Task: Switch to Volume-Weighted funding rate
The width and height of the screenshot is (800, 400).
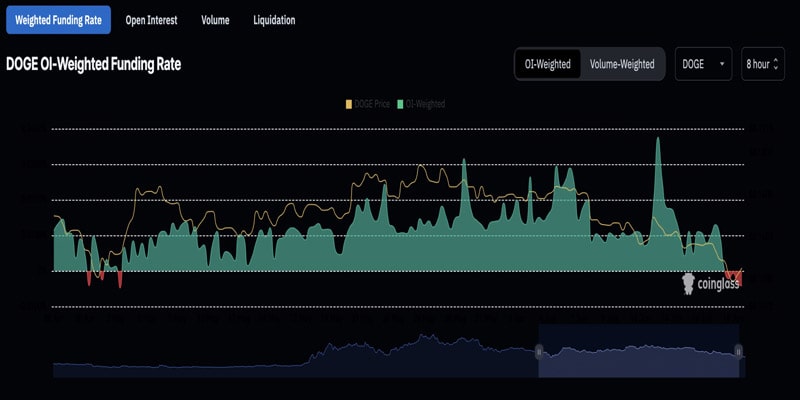Action: (x=622, y=64)
